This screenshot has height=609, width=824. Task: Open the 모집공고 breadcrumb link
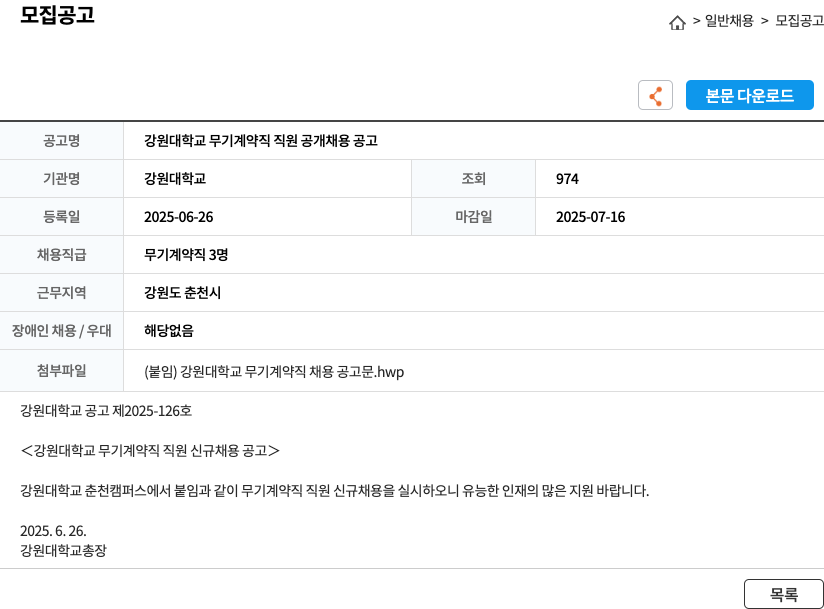coord(799,21)
